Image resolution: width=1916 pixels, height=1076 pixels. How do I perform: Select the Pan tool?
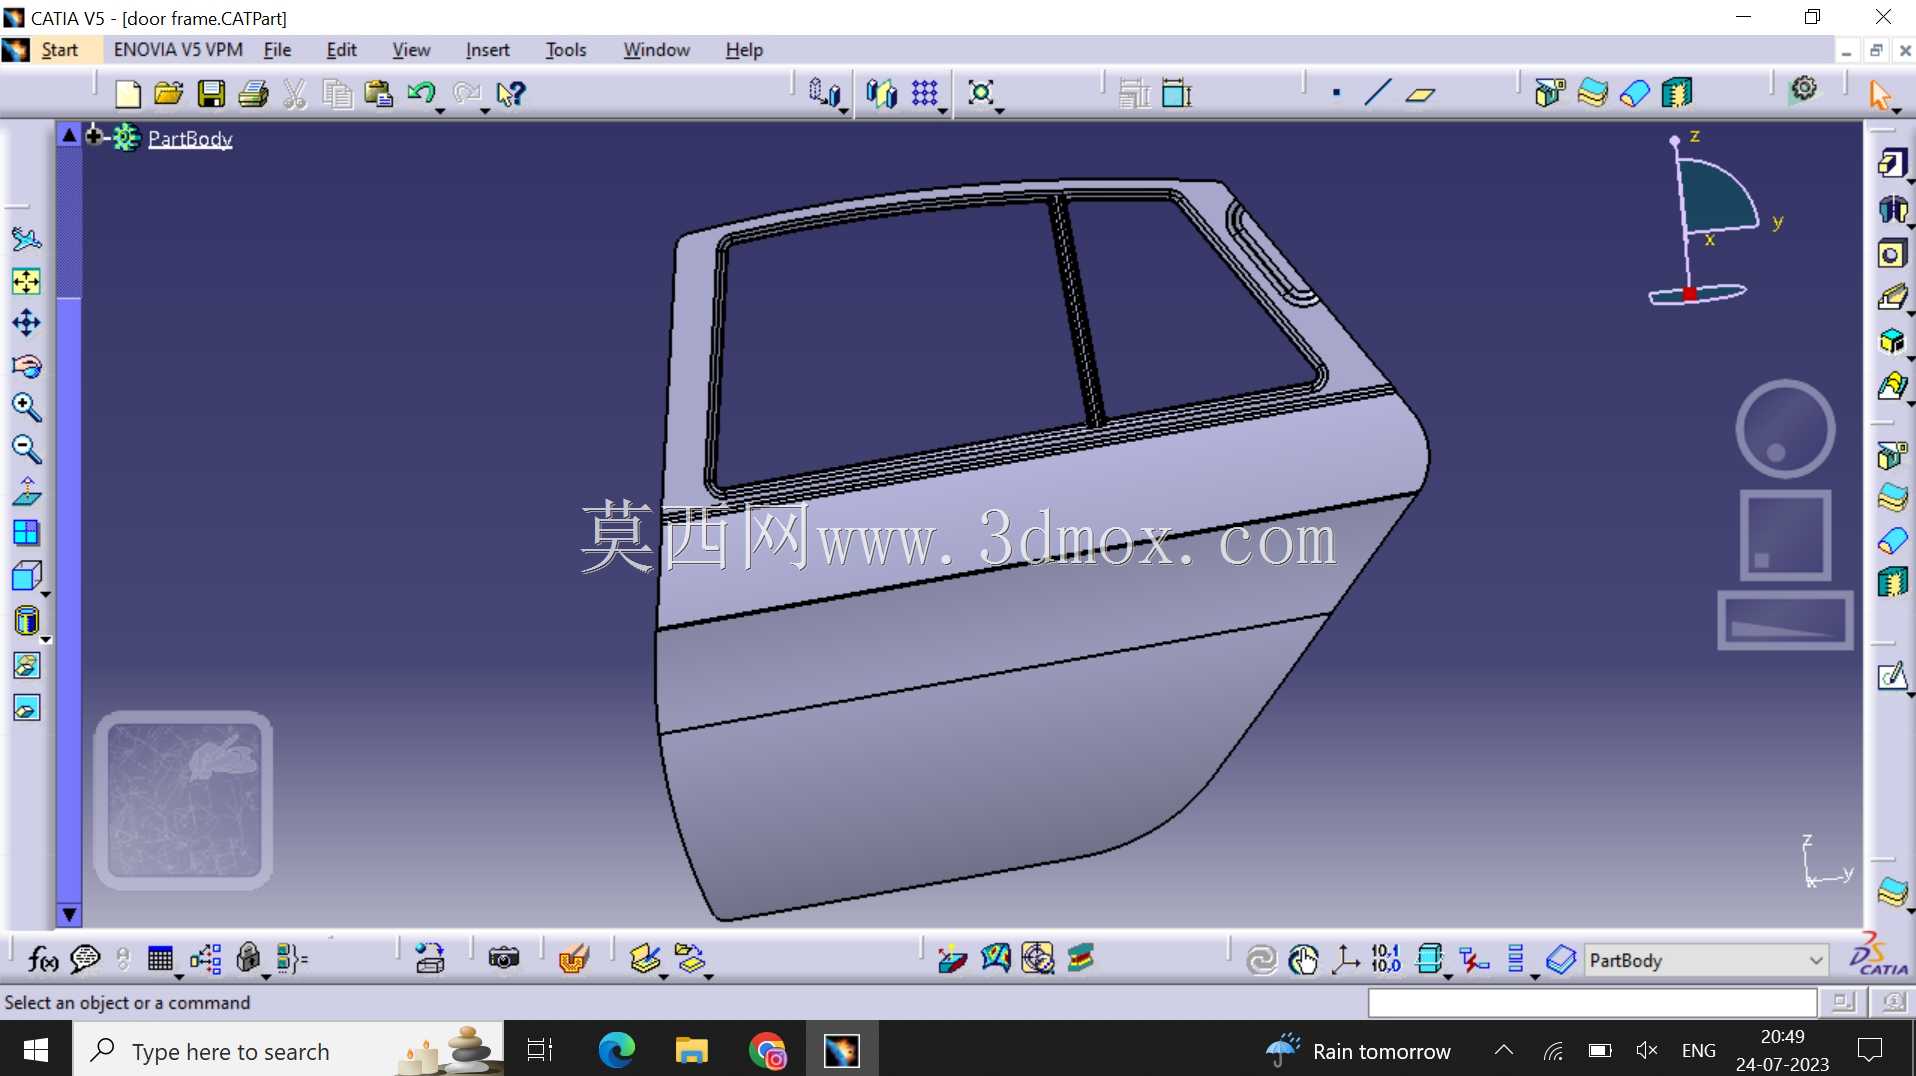tap(26, 323)
